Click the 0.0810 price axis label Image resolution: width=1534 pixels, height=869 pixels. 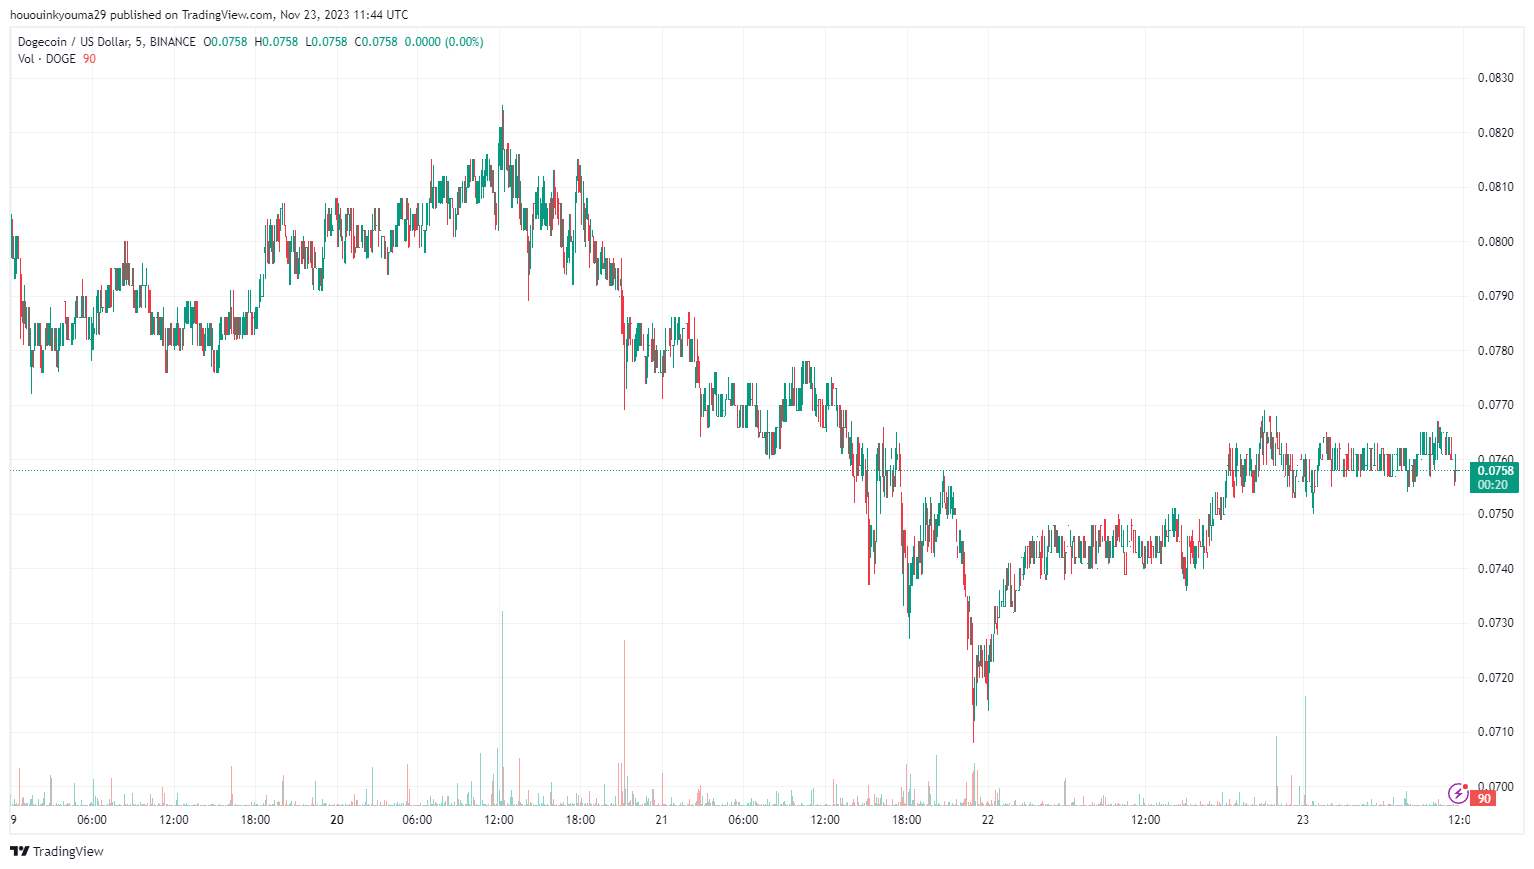coord(1495,187)
